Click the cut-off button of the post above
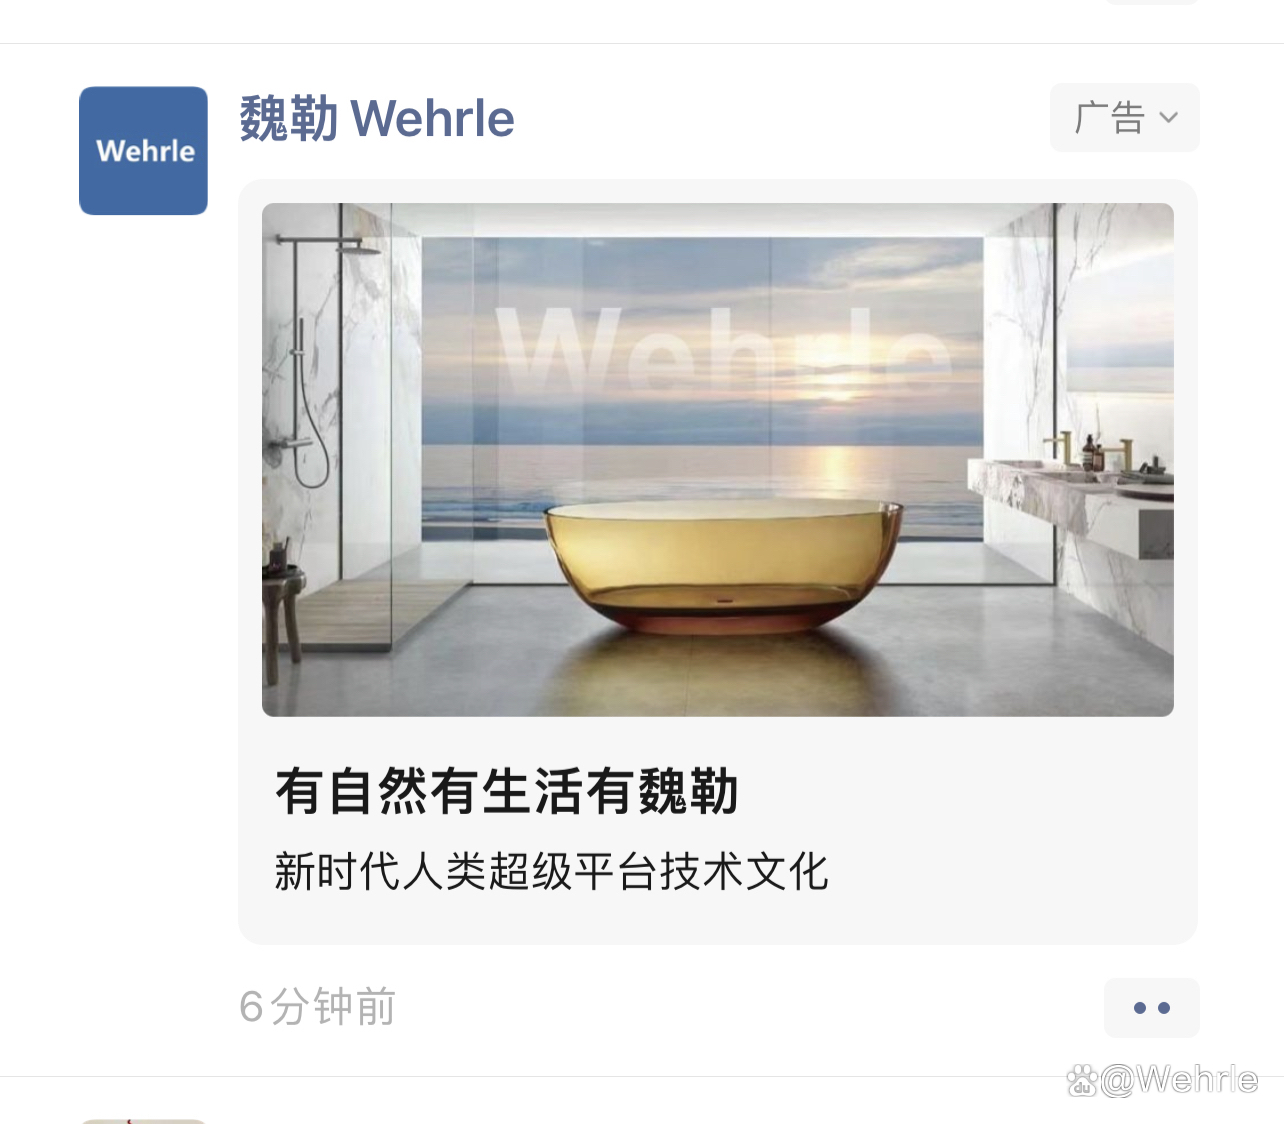Image resolution: width=1284 pixels, height=1124 pixels. pos(1151,2)
